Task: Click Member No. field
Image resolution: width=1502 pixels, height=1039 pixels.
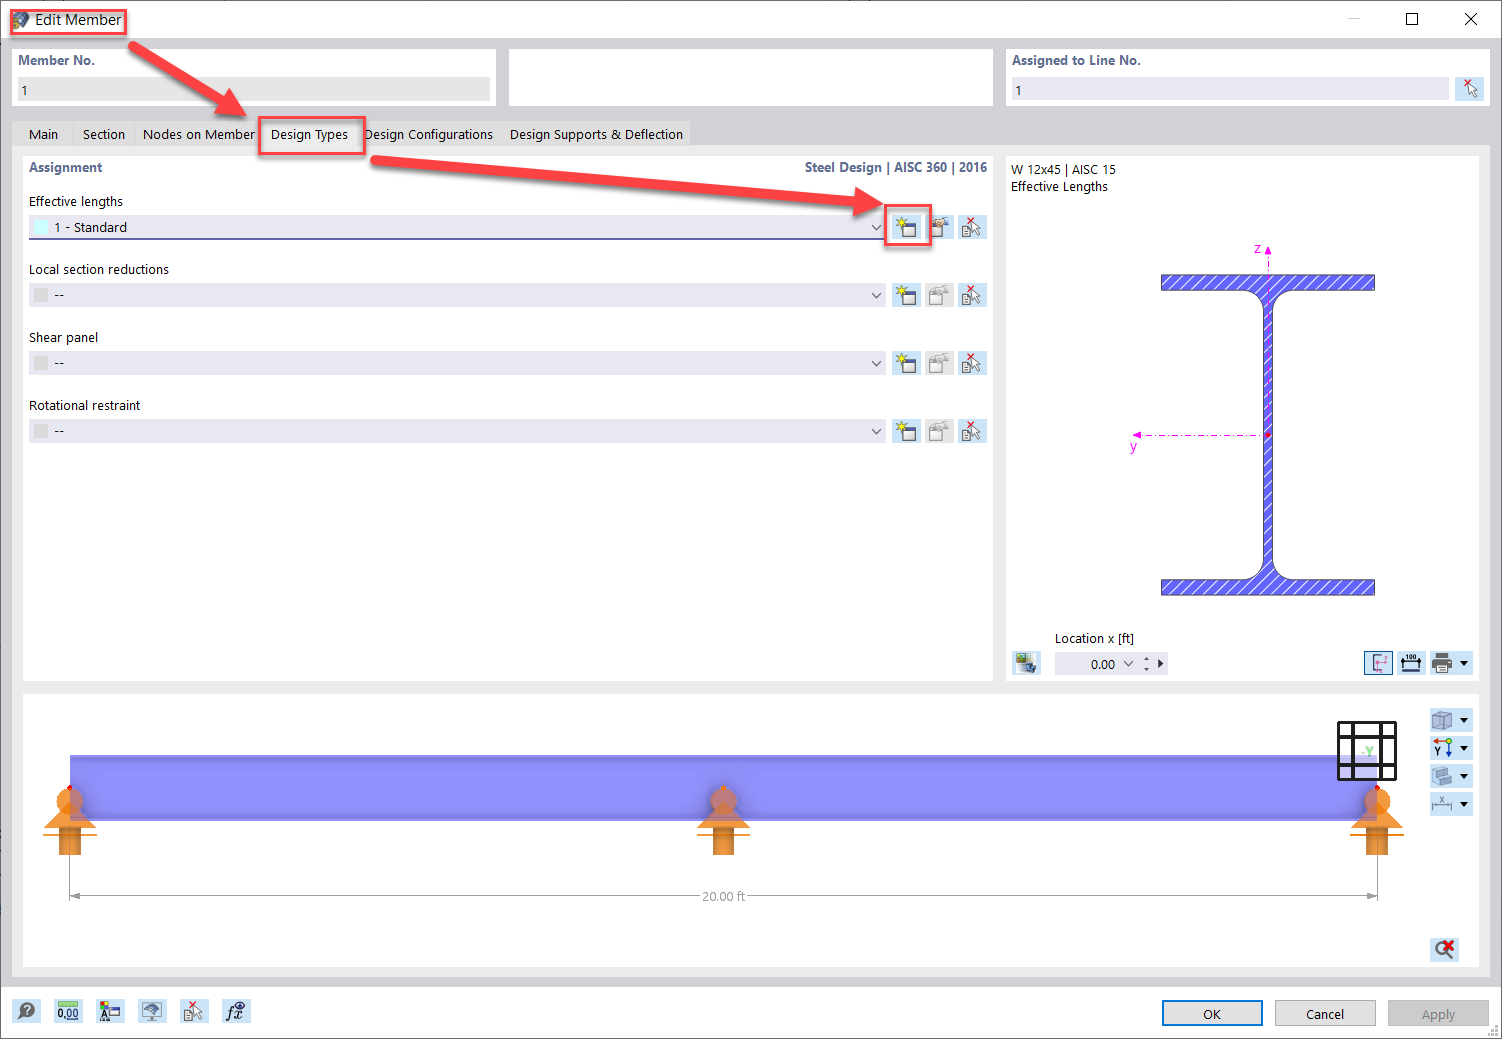Action: pos(254,89)
